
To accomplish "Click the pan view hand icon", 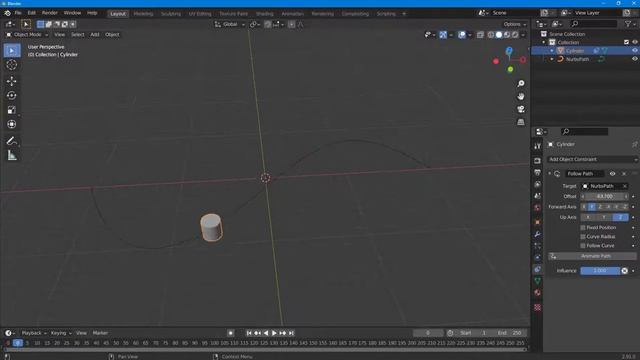I will pos(521,96).
